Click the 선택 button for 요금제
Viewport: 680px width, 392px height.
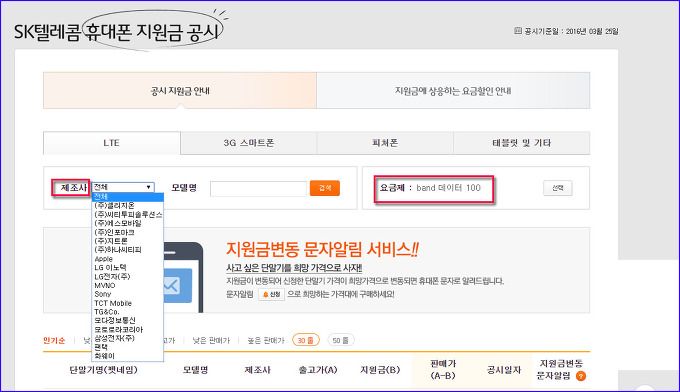tap(558, 188)
